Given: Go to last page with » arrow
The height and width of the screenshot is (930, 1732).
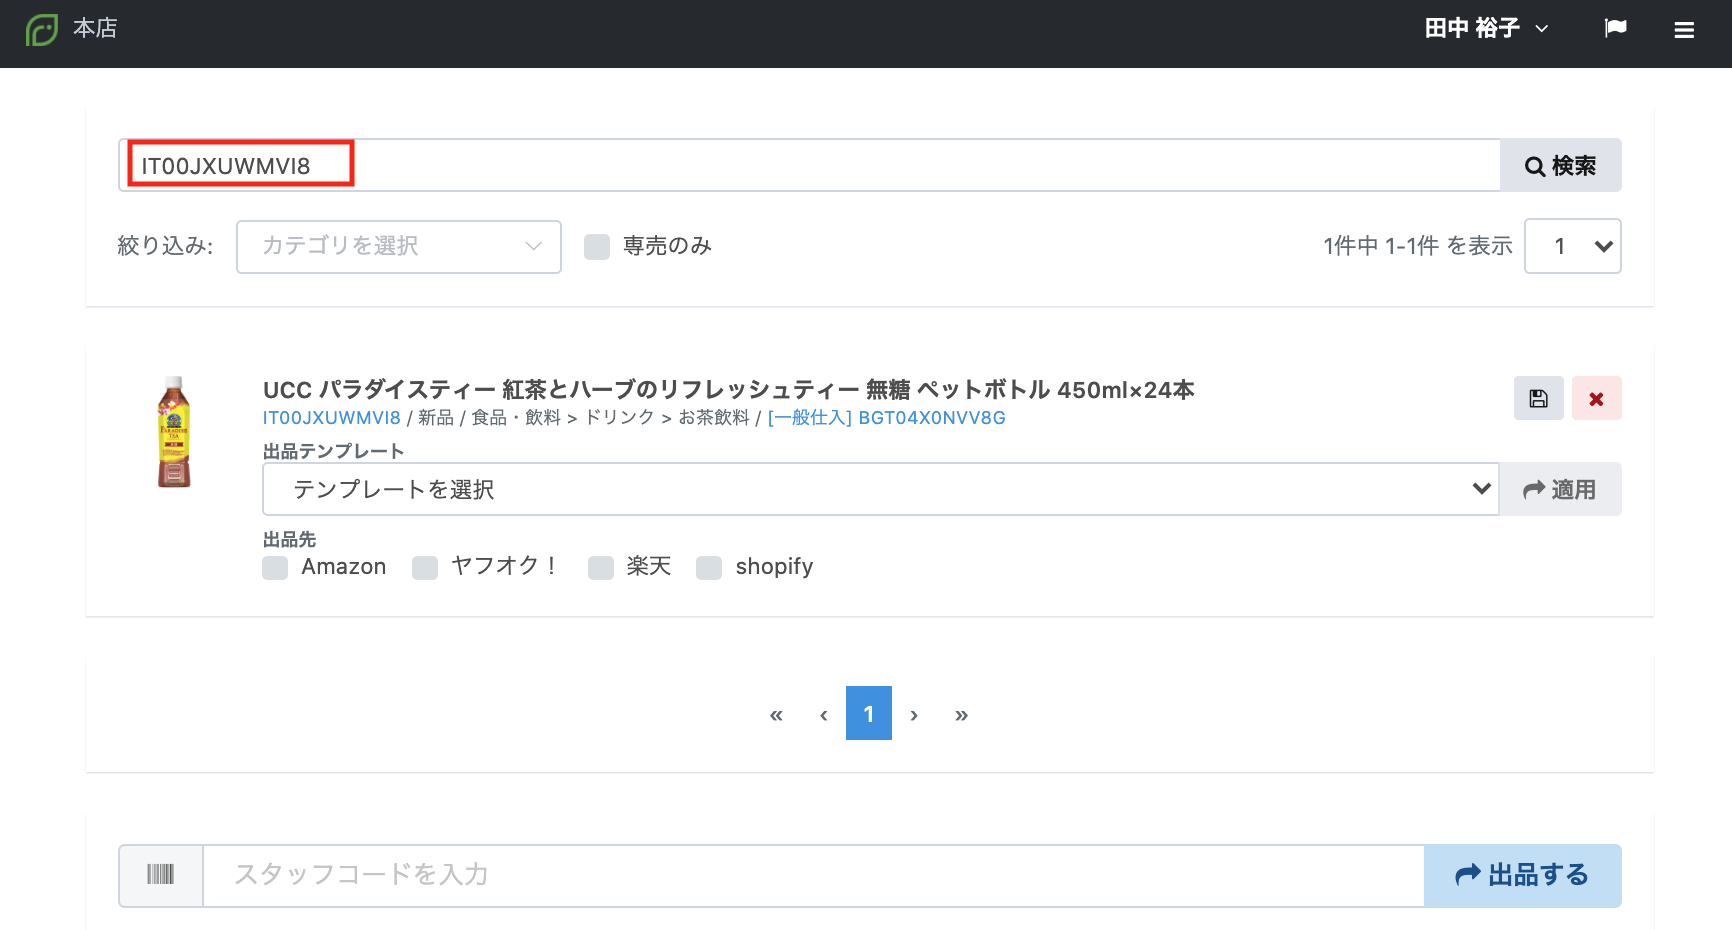Looking at the screenshot, I should 961,714.
